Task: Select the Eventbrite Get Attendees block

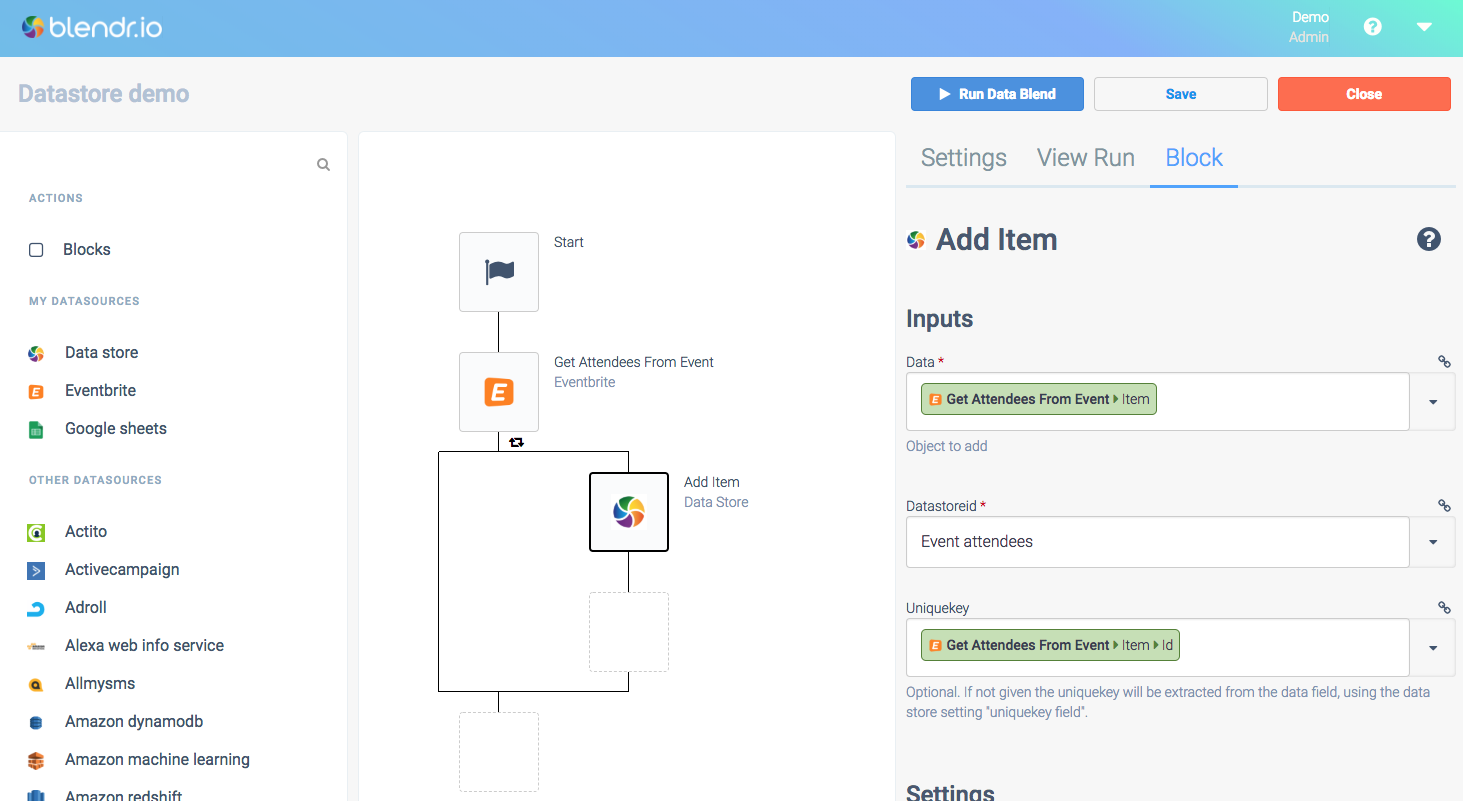Action: [499, 392]
